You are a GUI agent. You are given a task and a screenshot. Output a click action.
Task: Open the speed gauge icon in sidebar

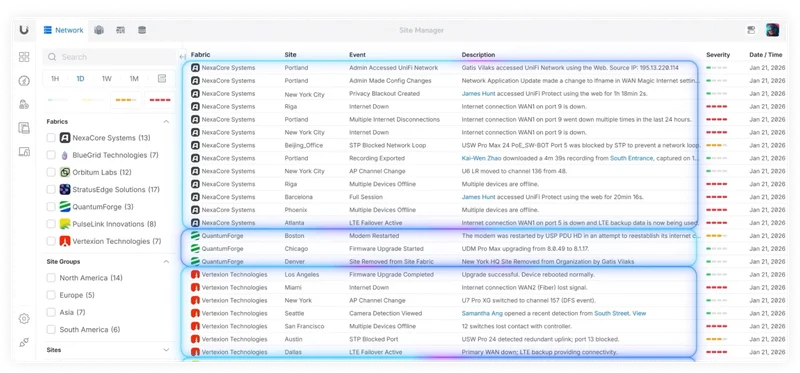(24, 81)
